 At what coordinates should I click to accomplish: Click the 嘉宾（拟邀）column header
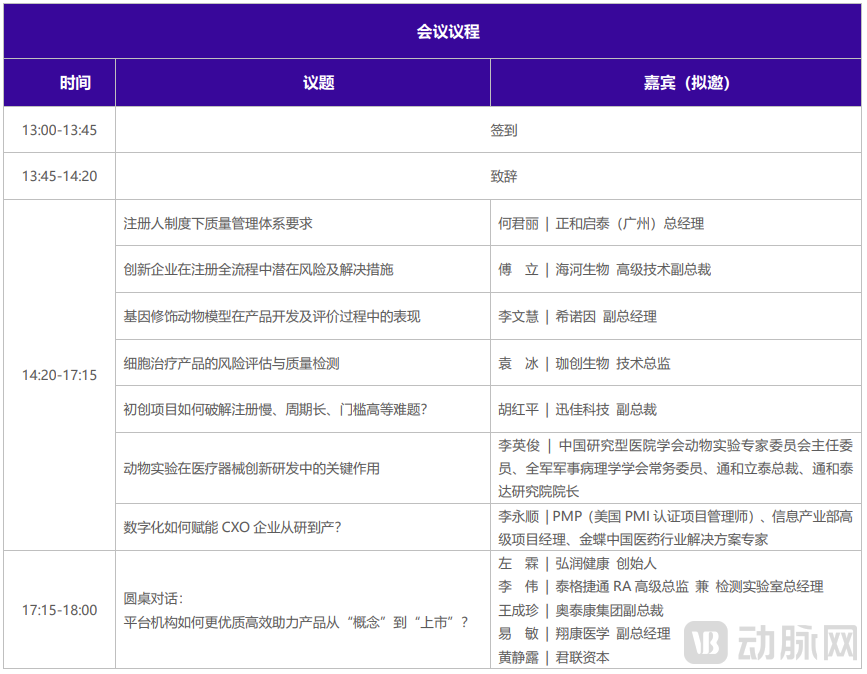677,82
